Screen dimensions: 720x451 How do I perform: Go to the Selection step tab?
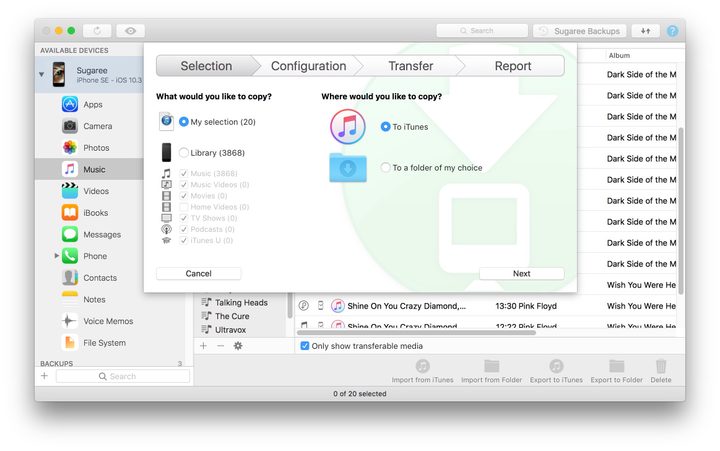tap(206, 66)
